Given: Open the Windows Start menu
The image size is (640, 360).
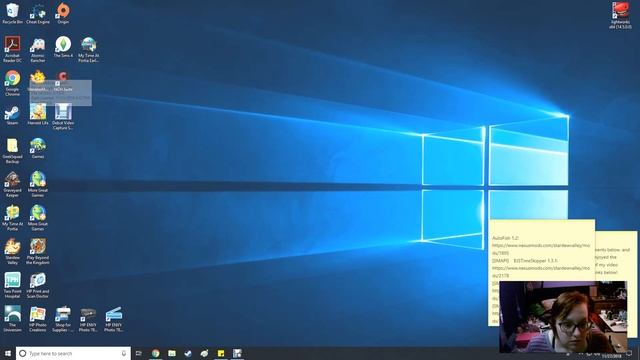Looking at the screenshot, I should pyautogui.click(x=8, y=353).
